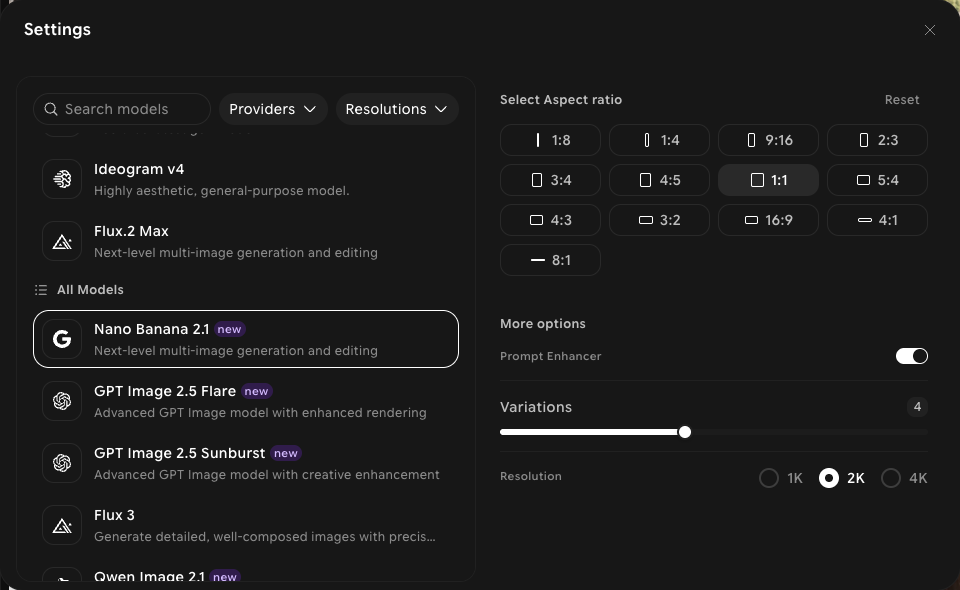Select the 1:8 aspect ratio

(550, 140)
